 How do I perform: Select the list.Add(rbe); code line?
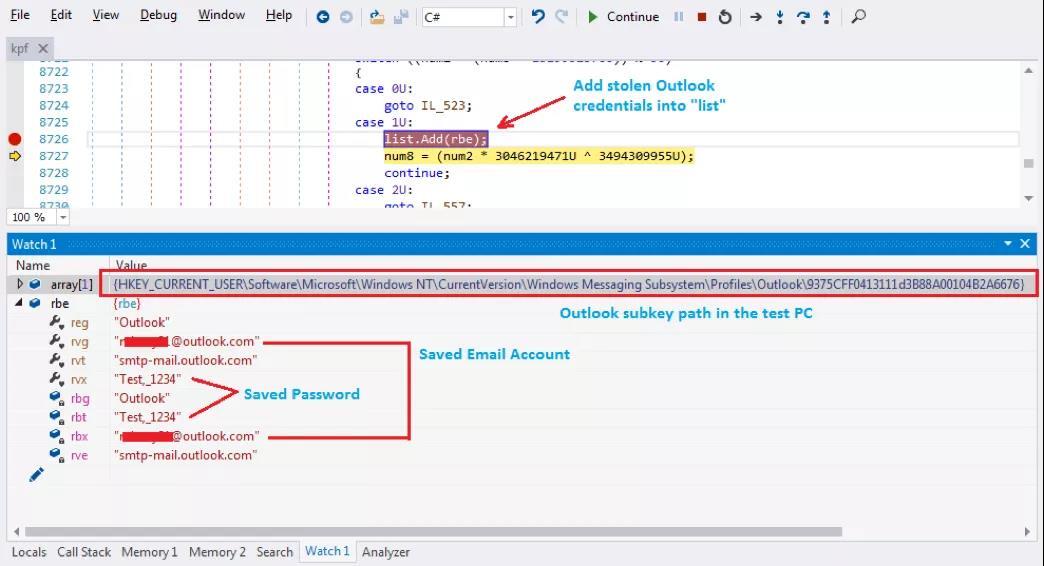(435, 139)
